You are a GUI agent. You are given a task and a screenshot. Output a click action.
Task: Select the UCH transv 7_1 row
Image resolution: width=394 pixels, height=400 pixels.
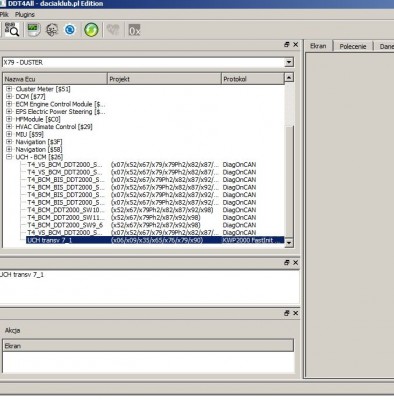coord(155,240)
